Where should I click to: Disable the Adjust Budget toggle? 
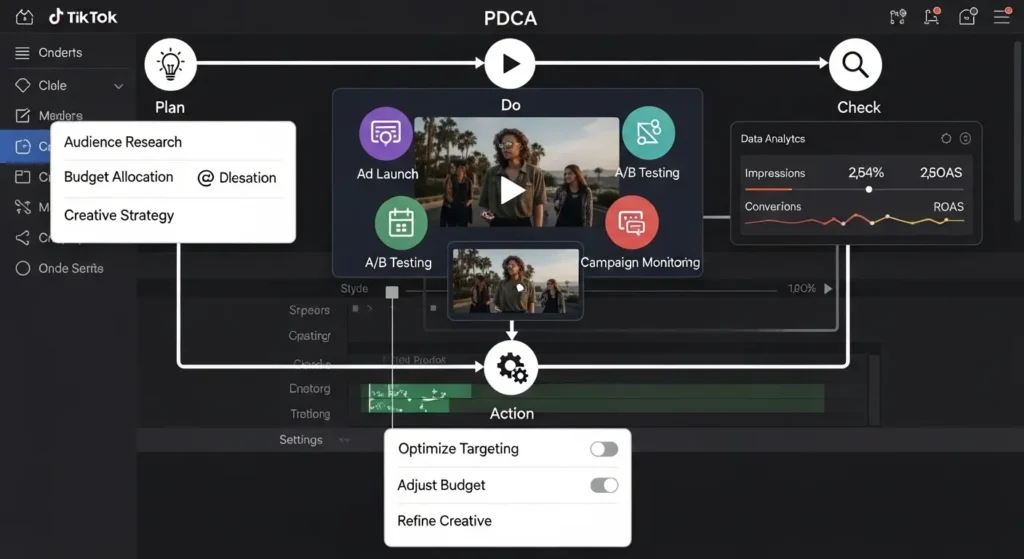tap(604, 485)
